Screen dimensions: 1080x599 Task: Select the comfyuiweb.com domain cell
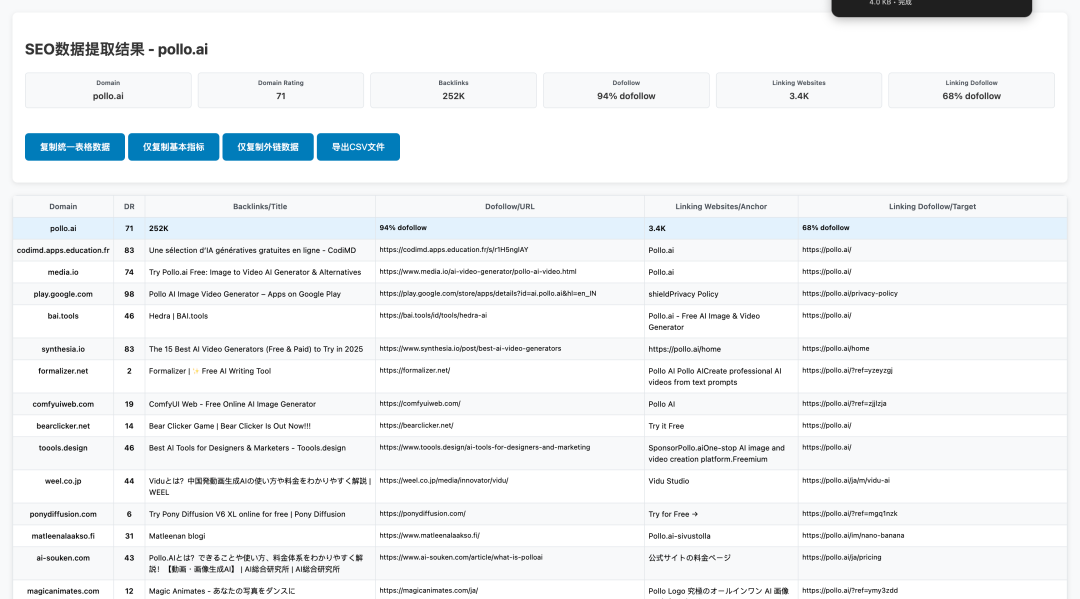tap(63, 404)
